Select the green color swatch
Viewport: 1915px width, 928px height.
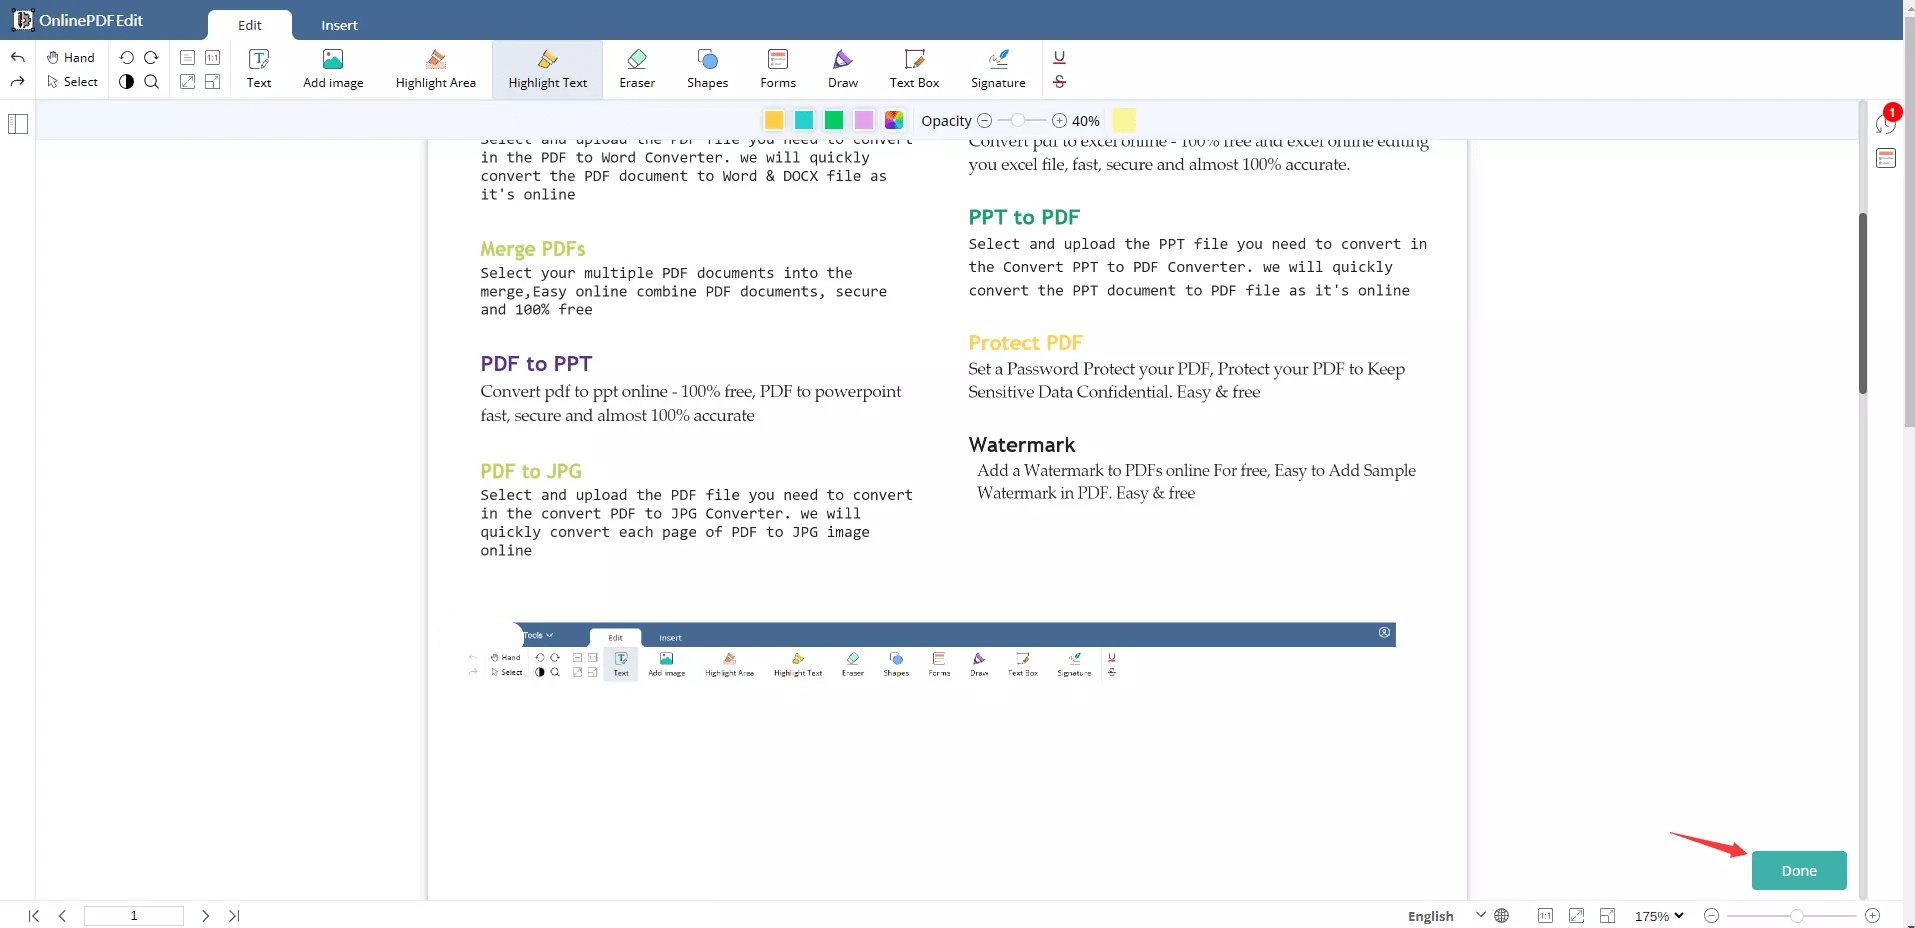tap(834, 120)
